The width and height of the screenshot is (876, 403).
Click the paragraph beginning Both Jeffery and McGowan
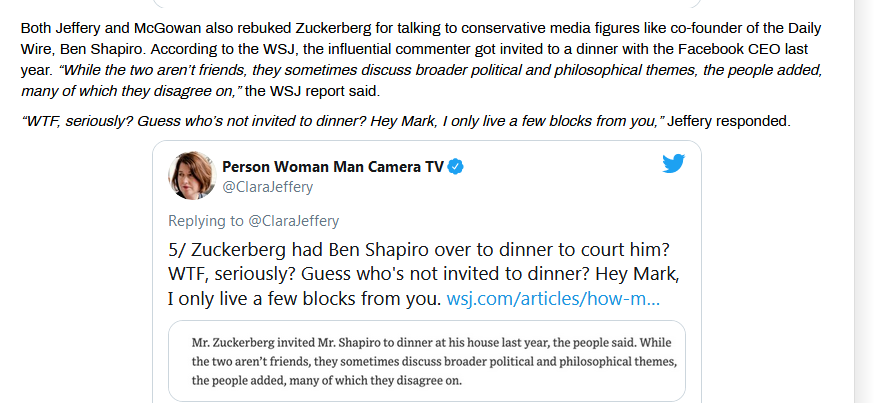click(x=422, y=60)
